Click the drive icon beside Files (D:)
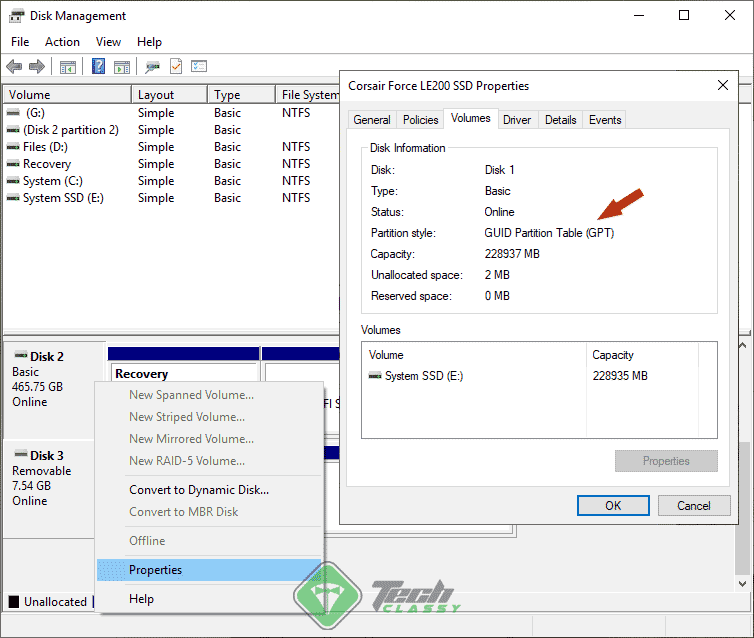Screen dimensions: 754x638 point(13,147)
